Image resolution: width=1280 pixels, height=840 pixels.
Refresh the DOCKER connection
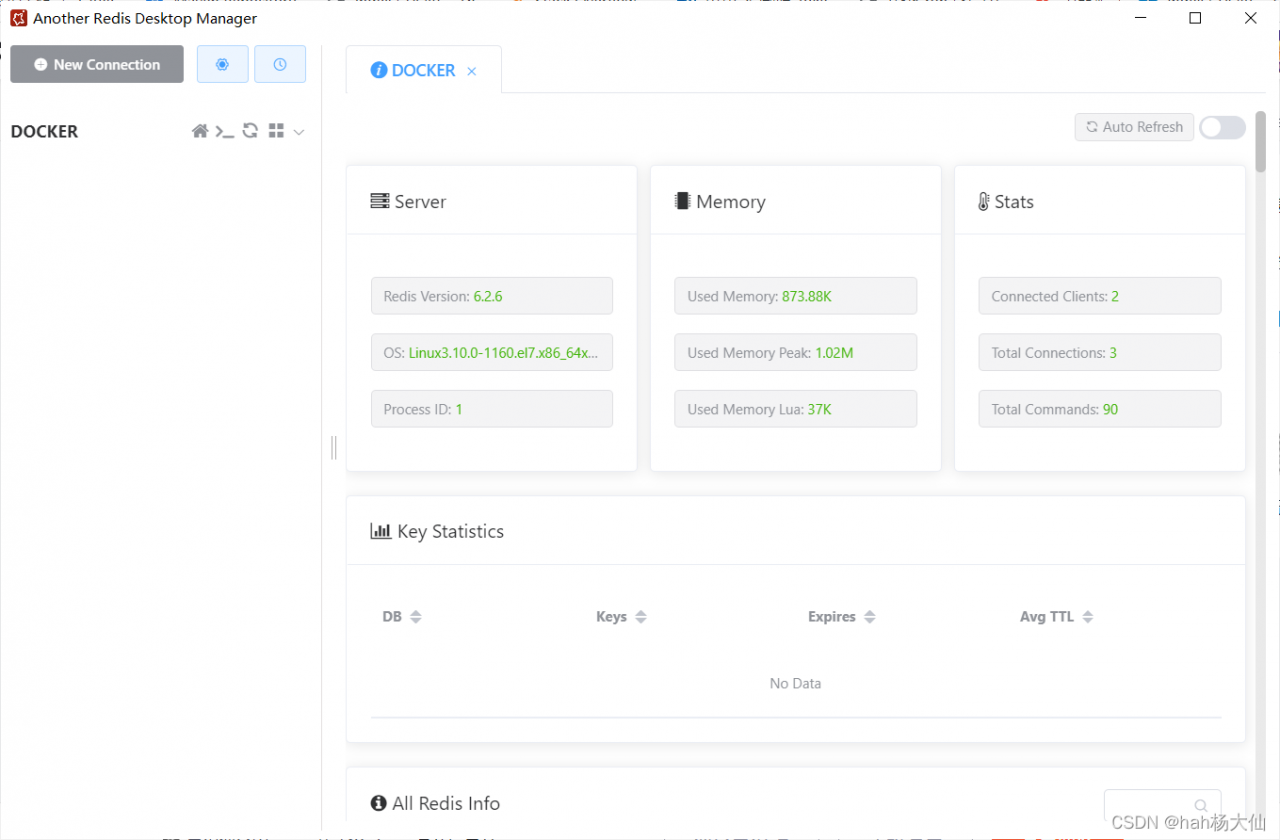[x=251, y=131]
